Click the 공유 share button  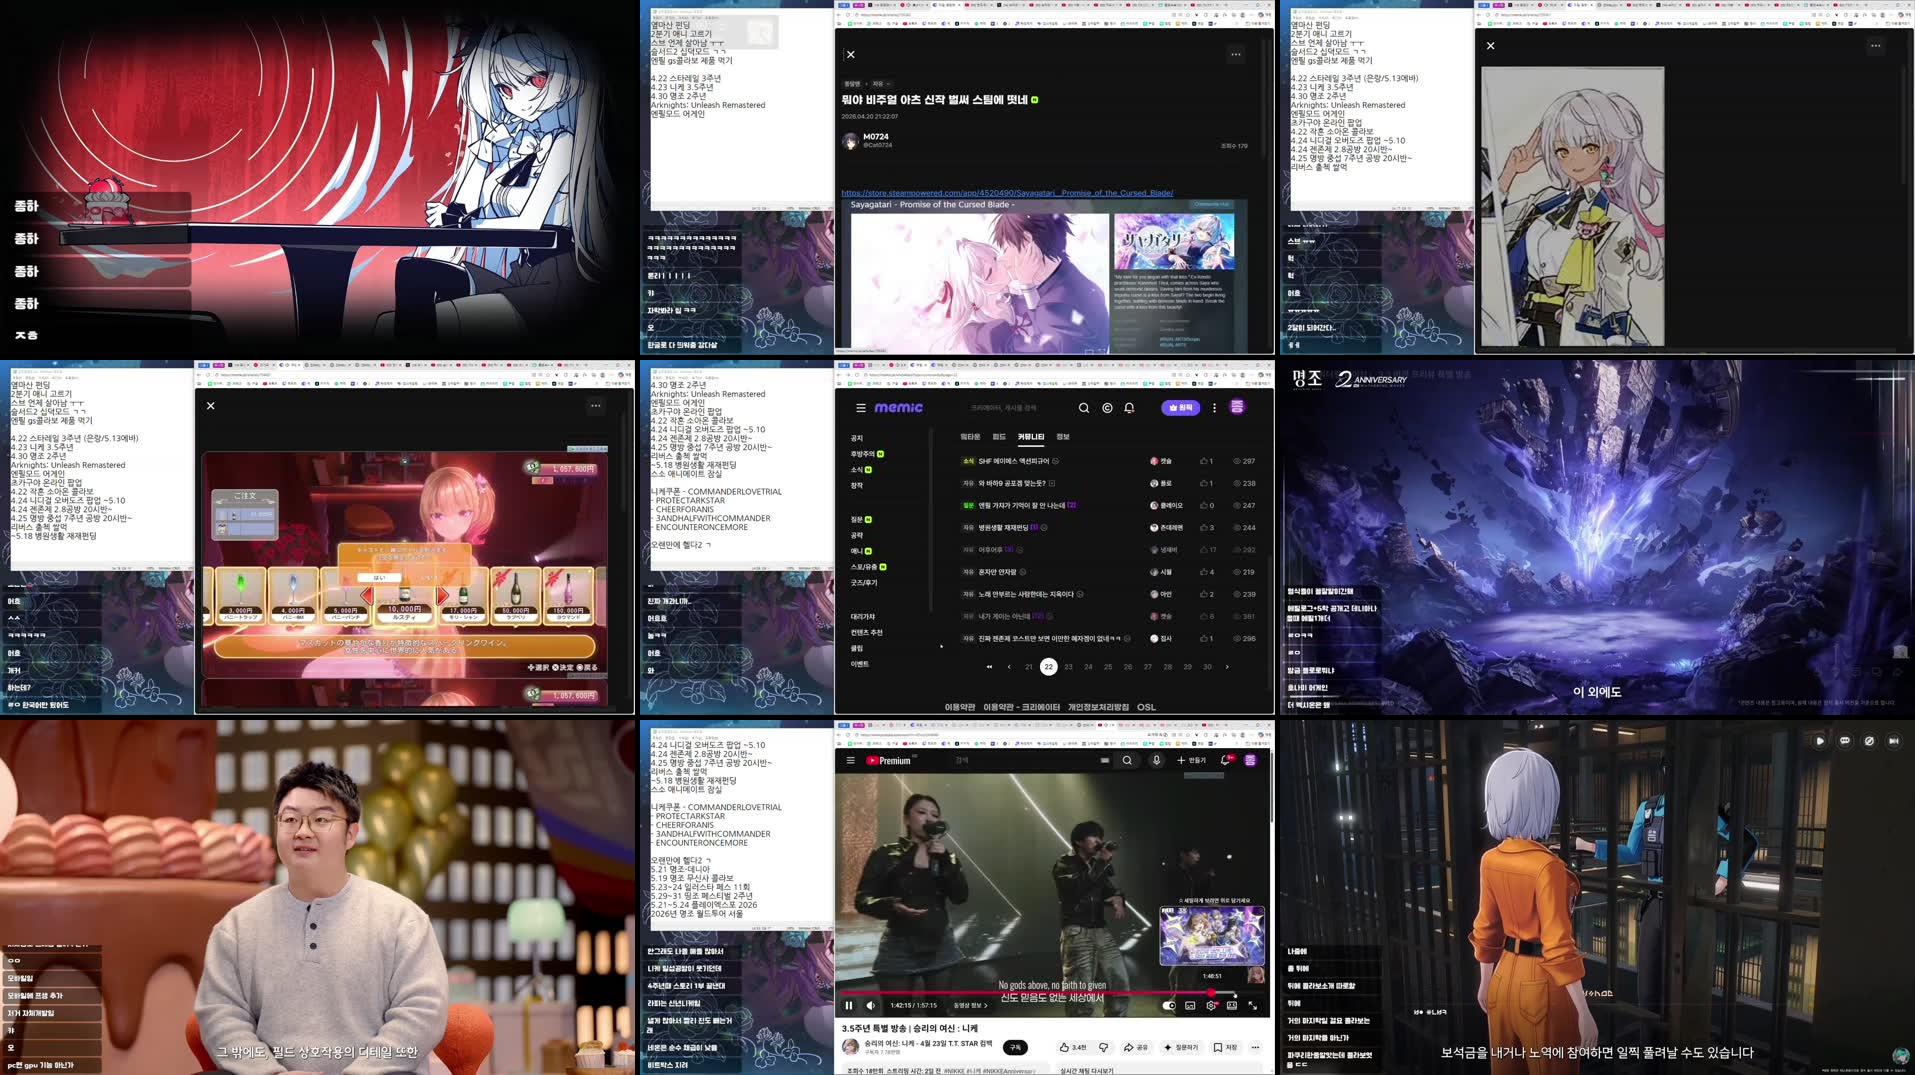[x=1135, y=1047]
